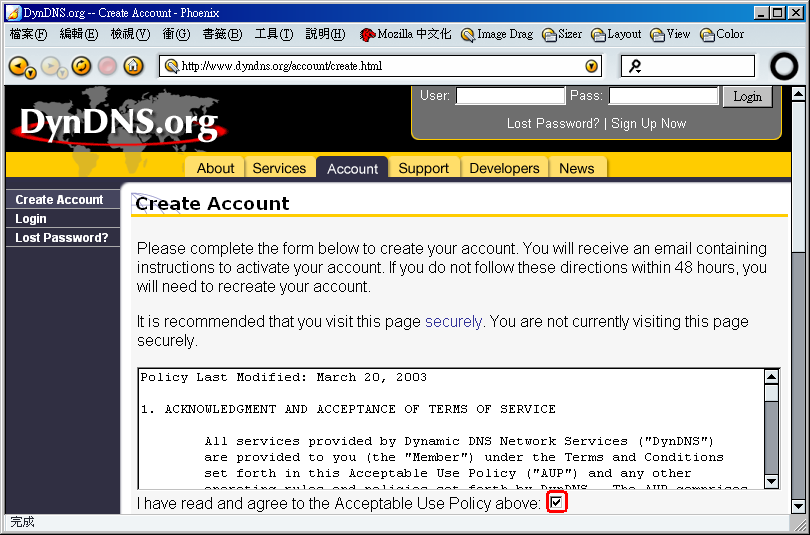
Task: Toggle the Acceptable Use Policy agreement checkbox
Action: pyautogui.click(x=556, y=502)
